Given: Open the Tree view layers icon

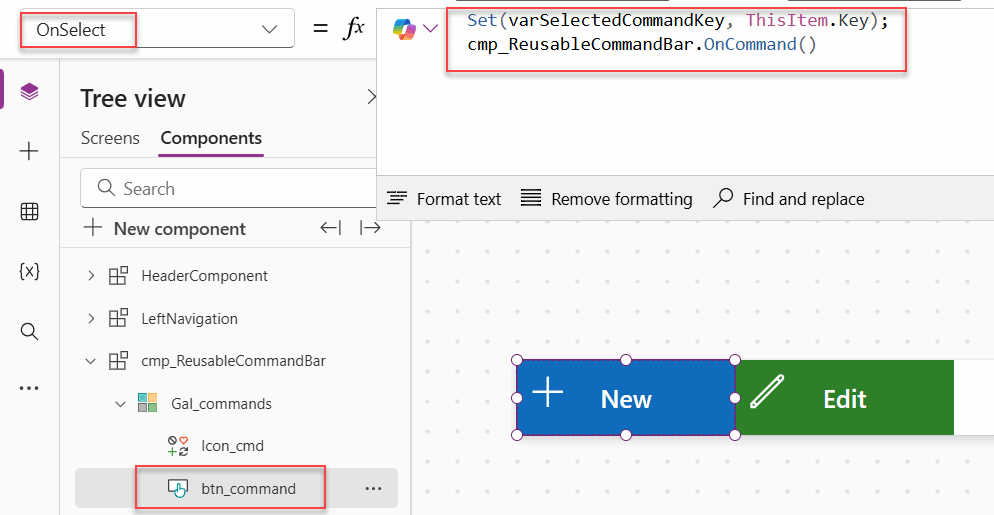Looking at the screenshot, I should [29, 92].
